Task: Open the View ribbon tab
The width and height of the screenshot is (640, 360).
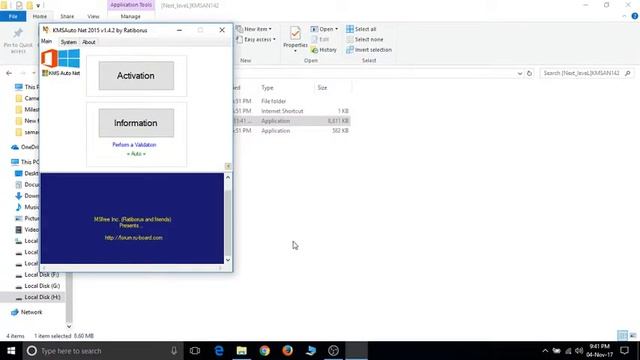Action: pyautogui.click(x=93, y=16)
